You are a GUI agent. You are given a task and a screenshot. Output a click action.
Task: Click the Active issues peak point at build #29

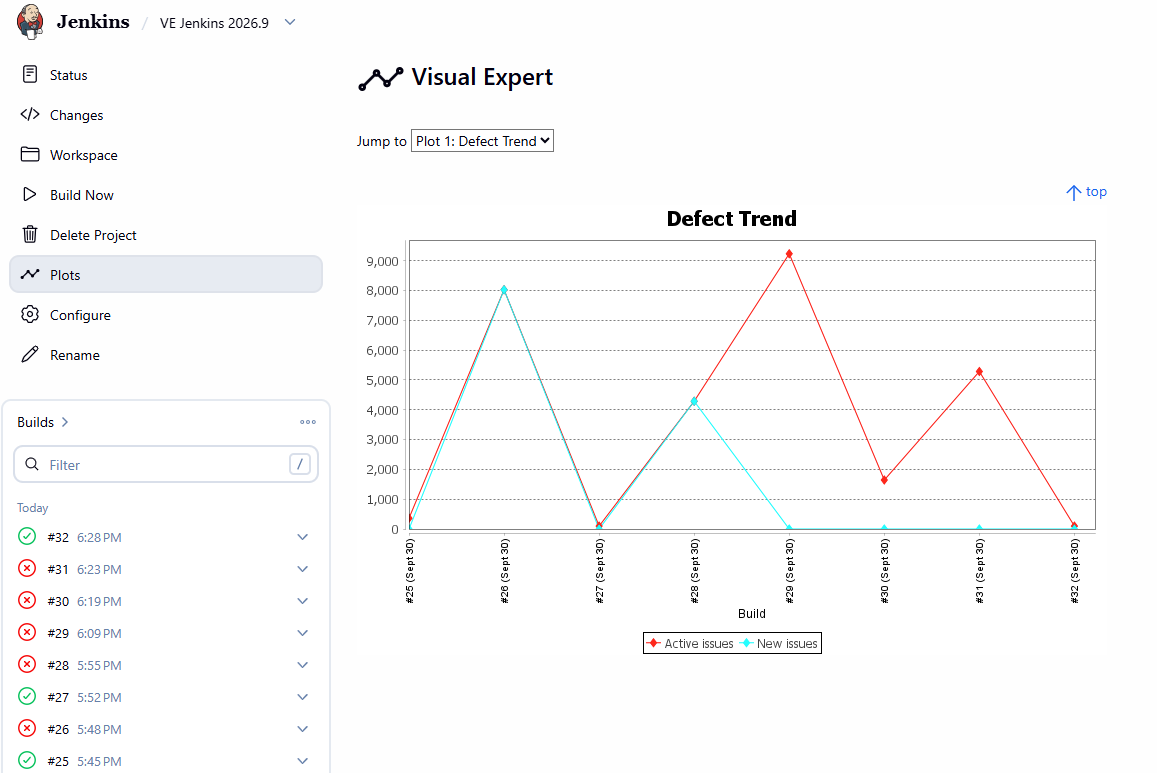tap(789, 254)
